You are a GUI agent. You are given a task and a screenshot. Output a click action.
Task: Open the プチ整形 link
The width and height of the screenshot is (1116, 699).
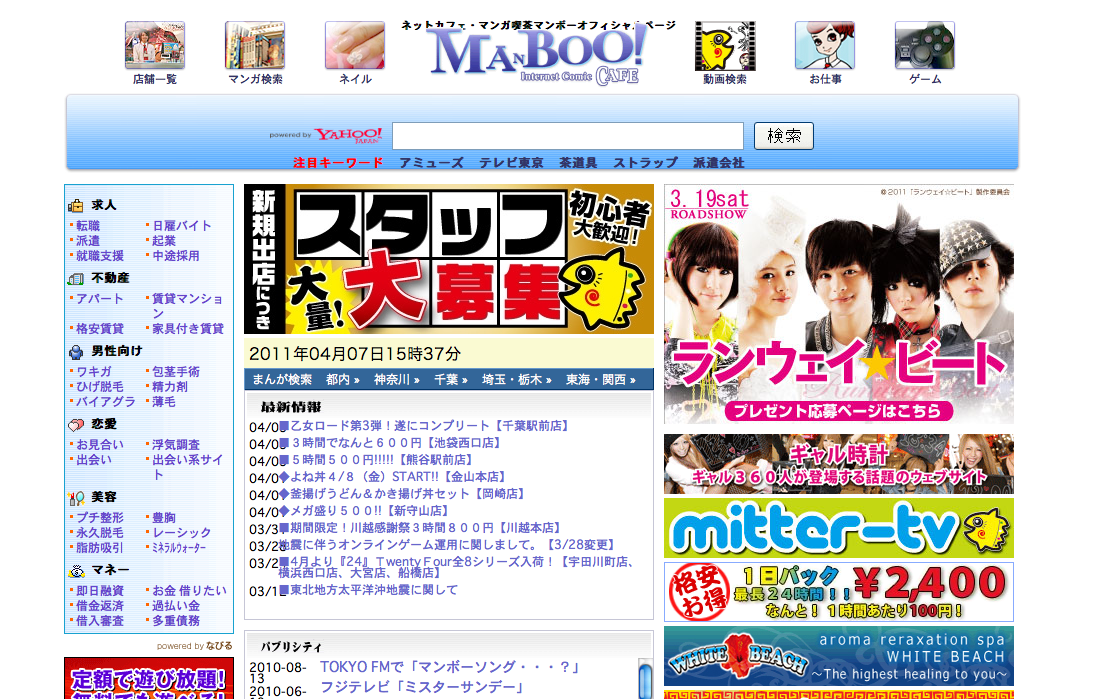pyautogui.click(x=100, y=517)
